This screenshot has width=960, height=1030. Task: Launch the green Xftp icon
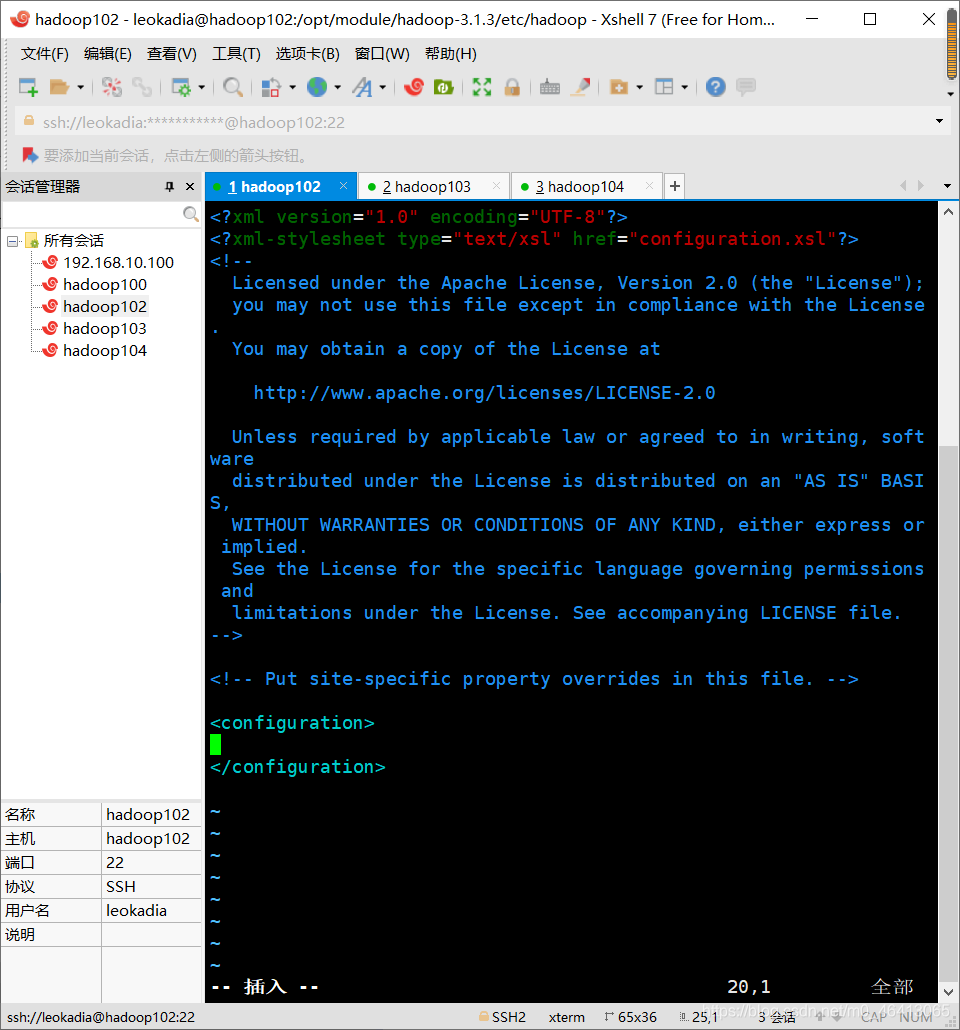(444, 87)
